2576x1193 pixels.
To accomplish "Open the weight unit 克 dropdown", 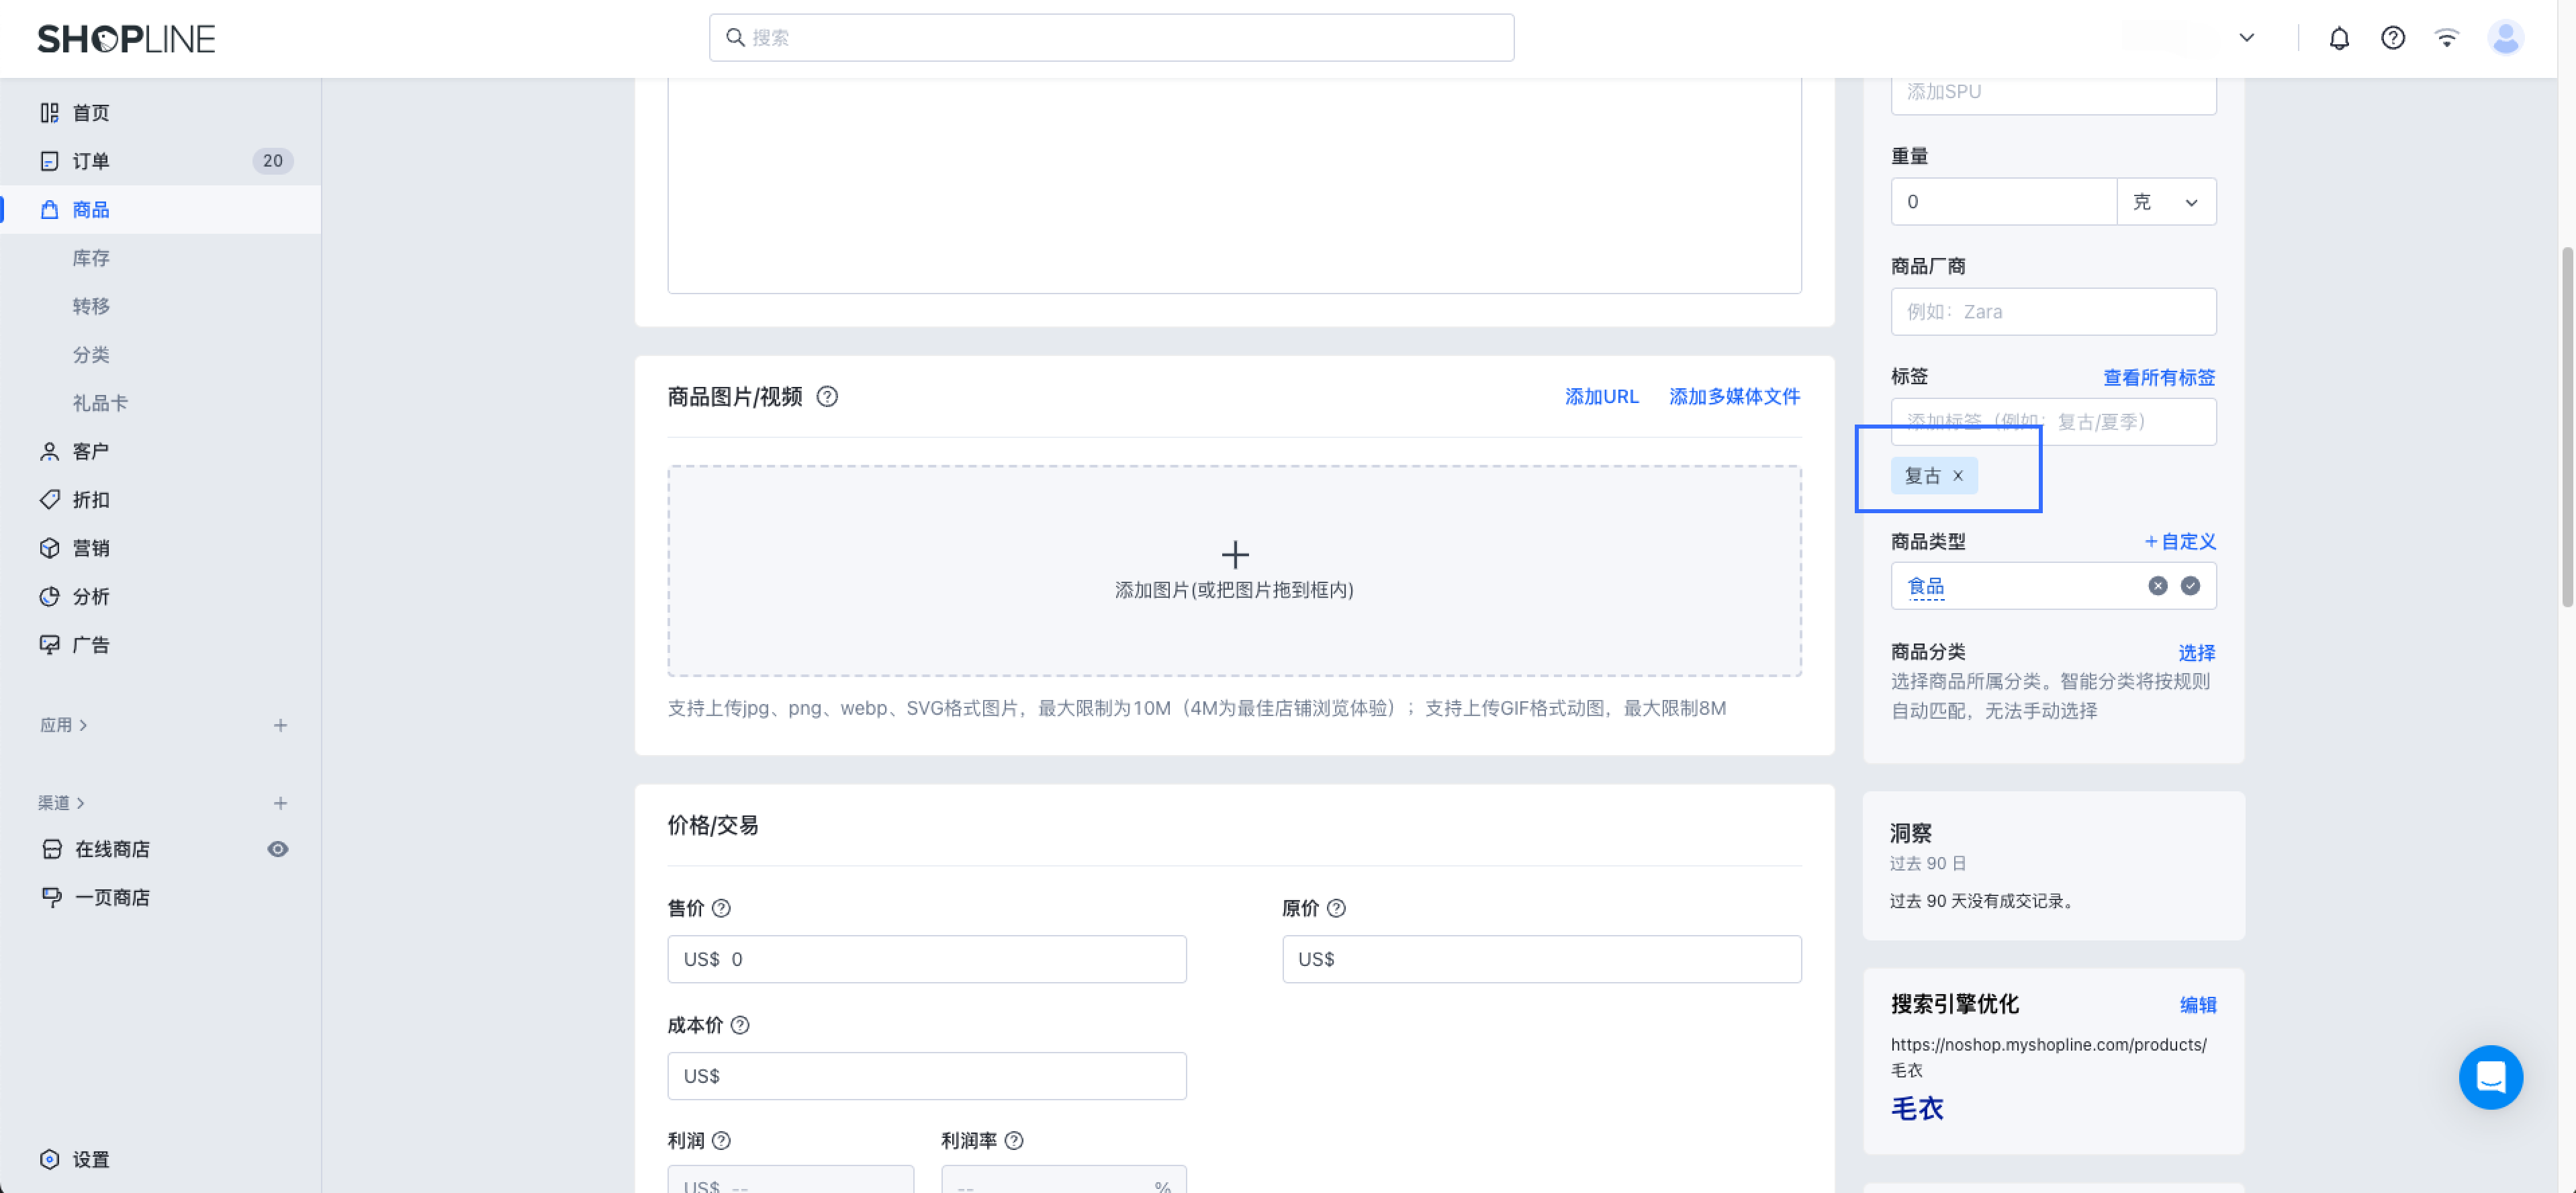I will 2167,201.
